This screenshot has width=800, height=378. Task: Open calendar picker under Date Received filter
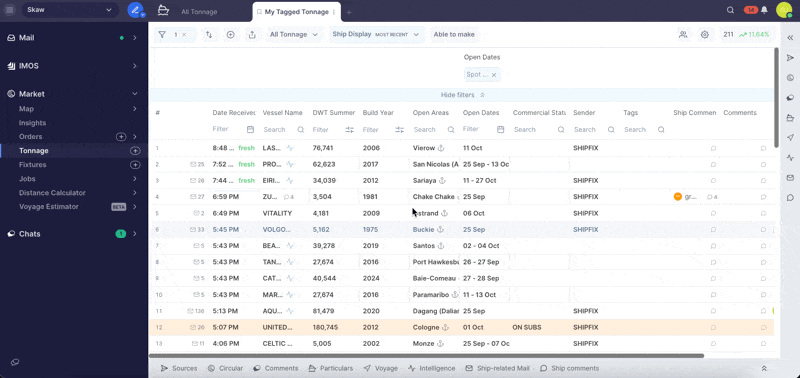tap(250, 130)
